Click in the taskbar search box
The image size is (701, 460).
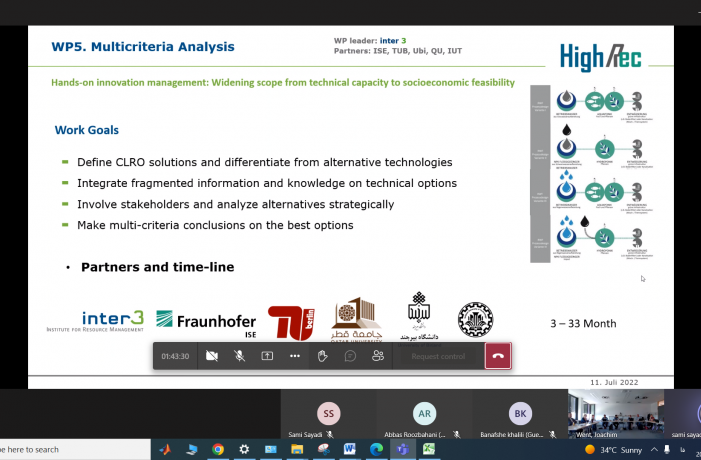tap(75, 449)
